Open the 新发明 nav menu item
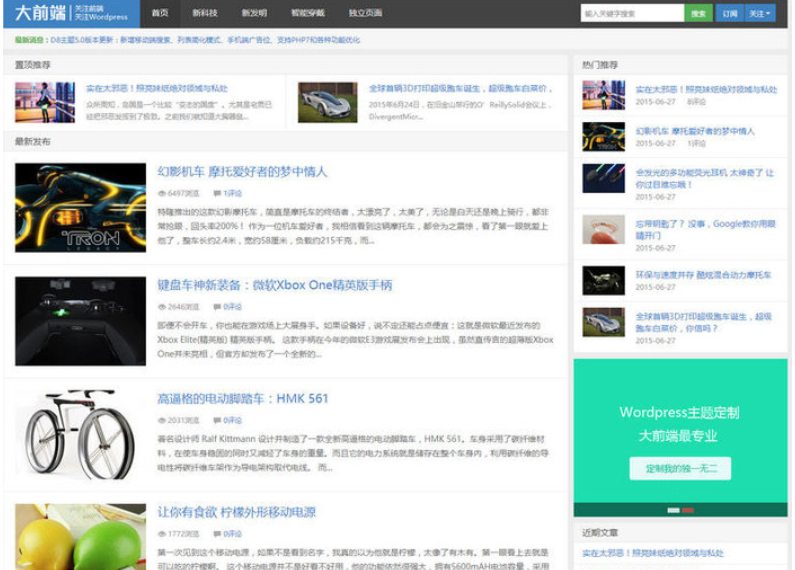The height and width of the screenshot is (570, 795). click(254, 13)
